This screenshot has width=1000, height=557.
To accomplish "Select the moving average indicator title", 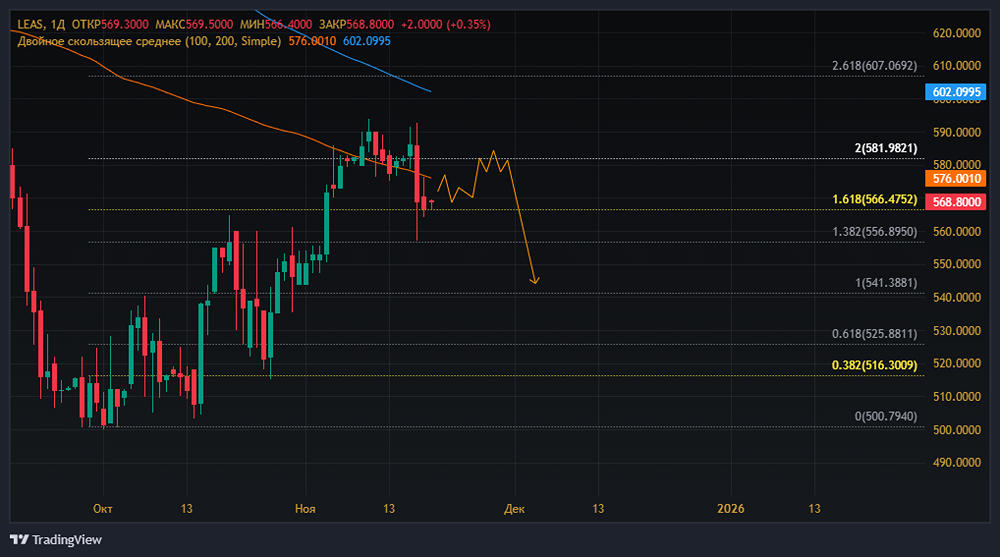I will pos(149,41).
